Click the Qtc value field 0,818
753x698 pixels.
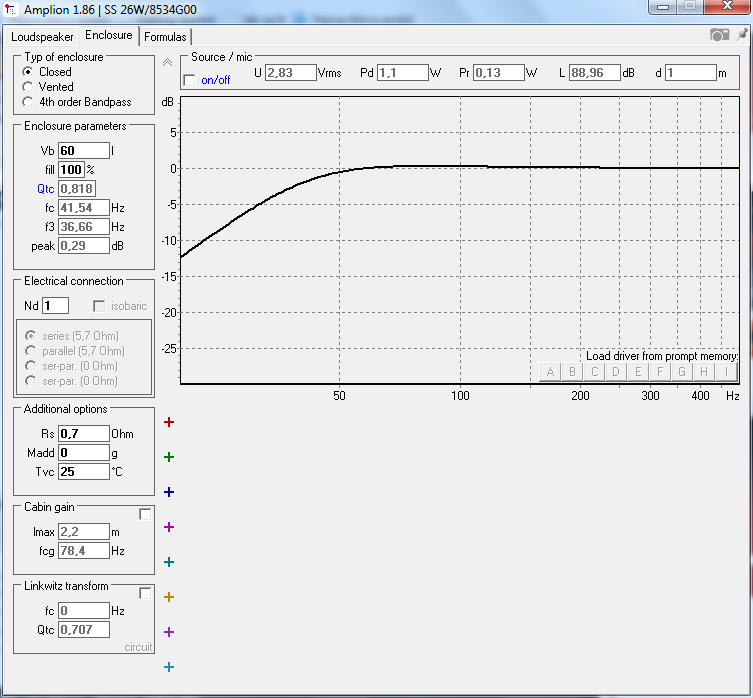click(77, 189)
